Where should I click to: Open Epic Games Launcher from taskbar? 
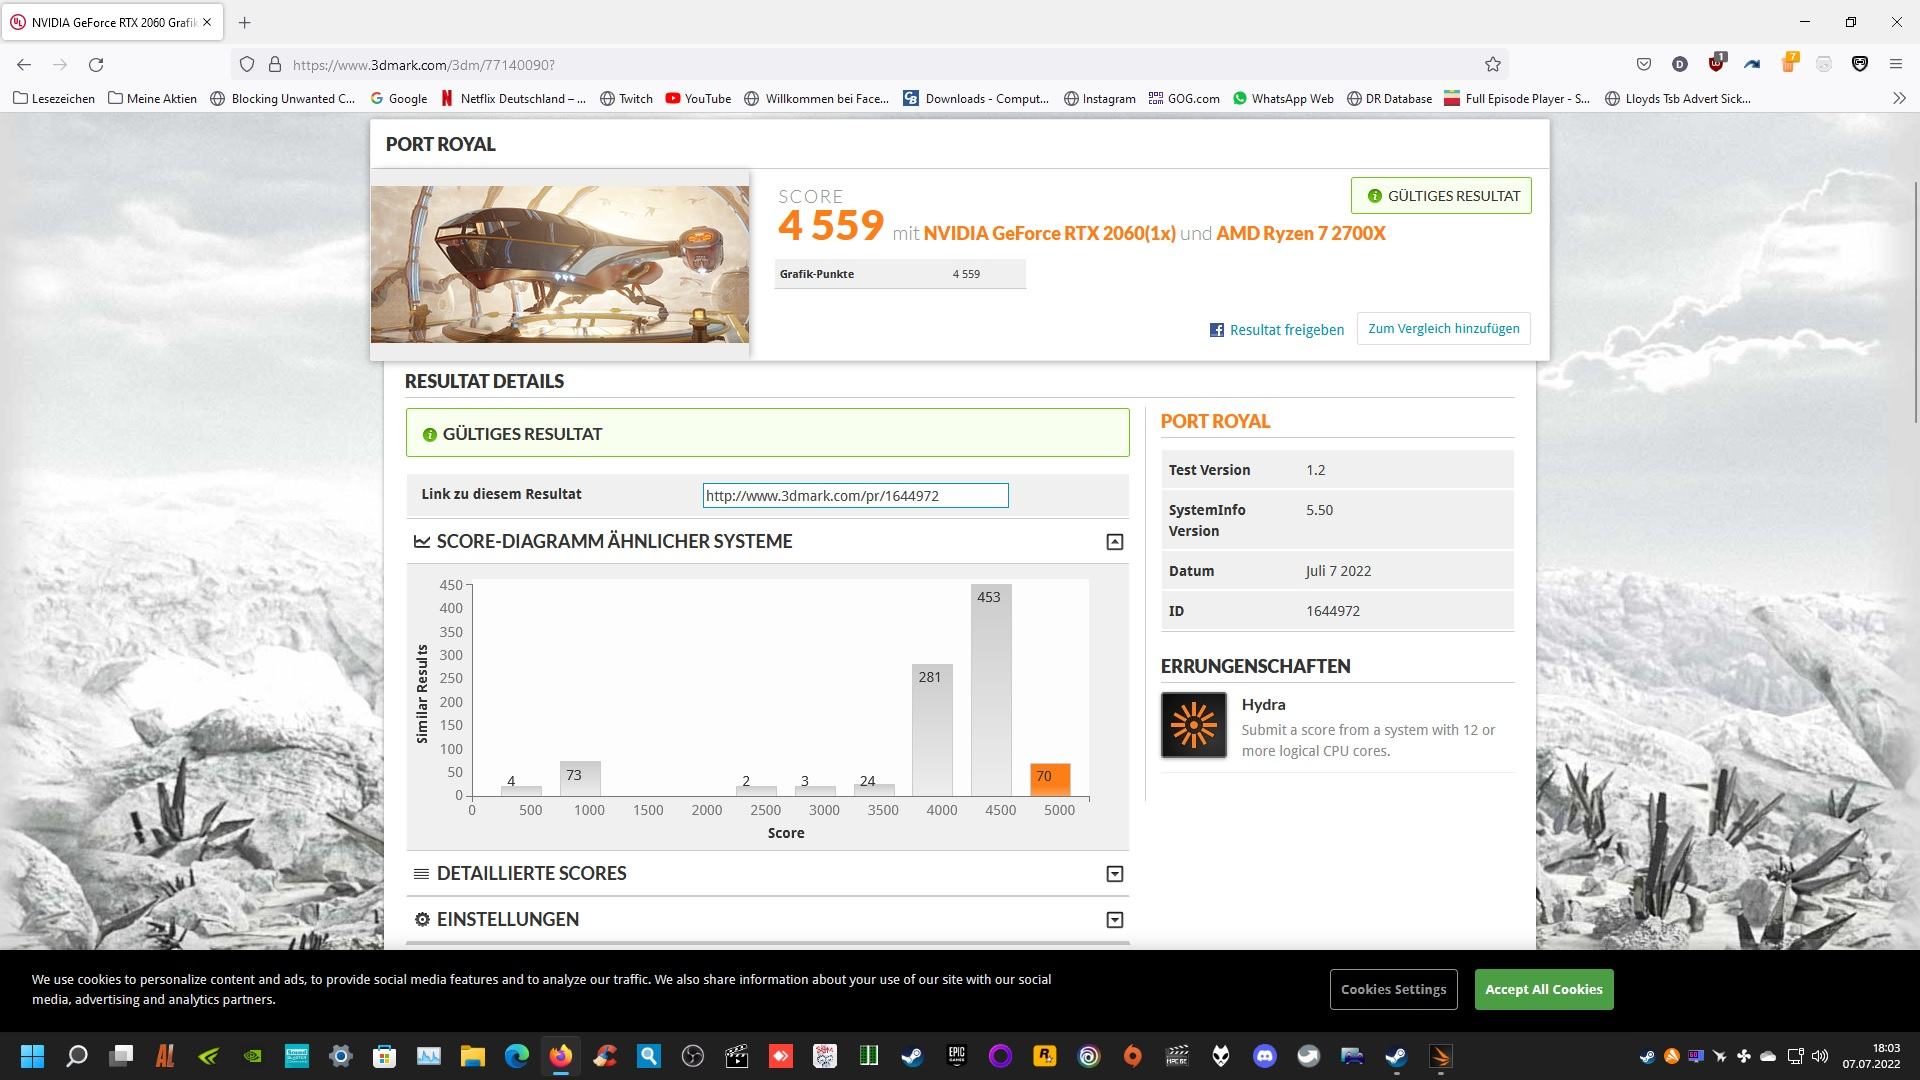click(x=956, y=1056)
